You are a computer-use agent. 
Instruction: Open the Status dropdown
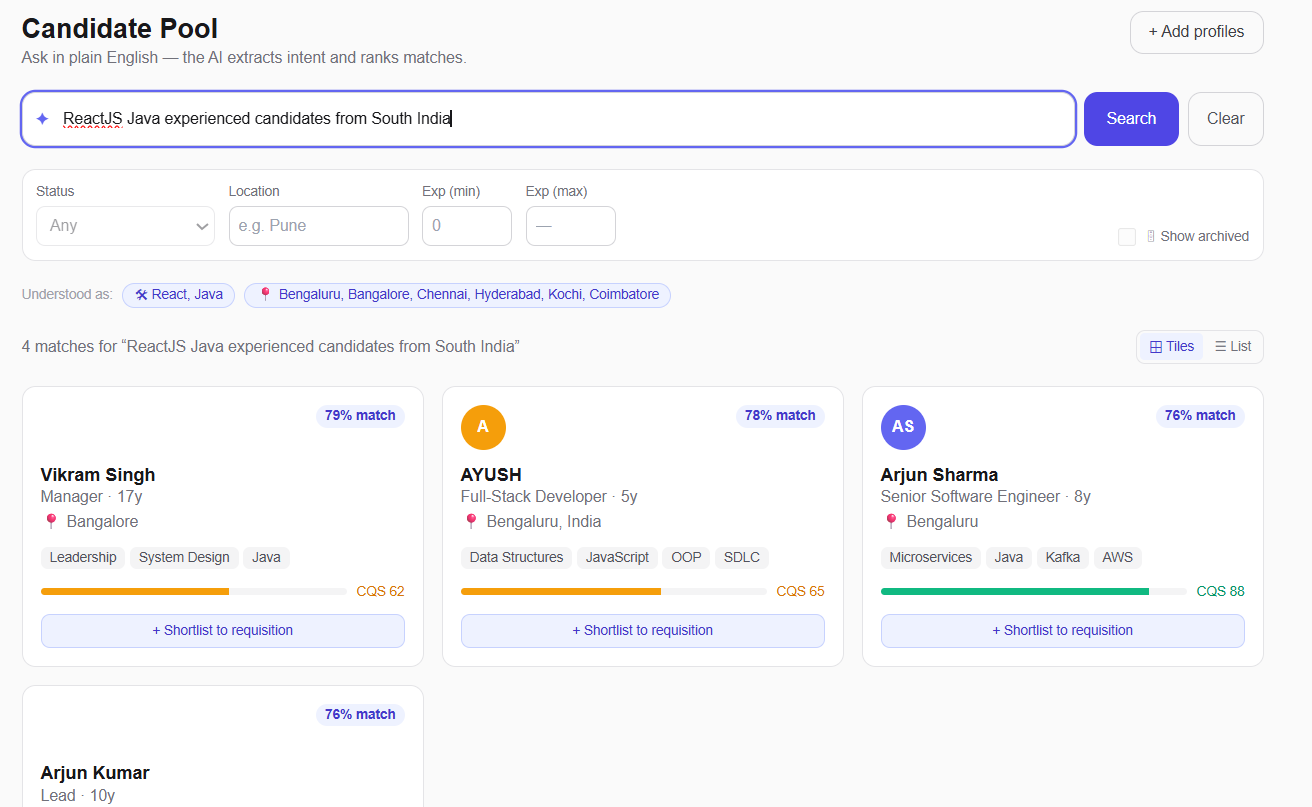pyautogui.click(x=125, y=226)
